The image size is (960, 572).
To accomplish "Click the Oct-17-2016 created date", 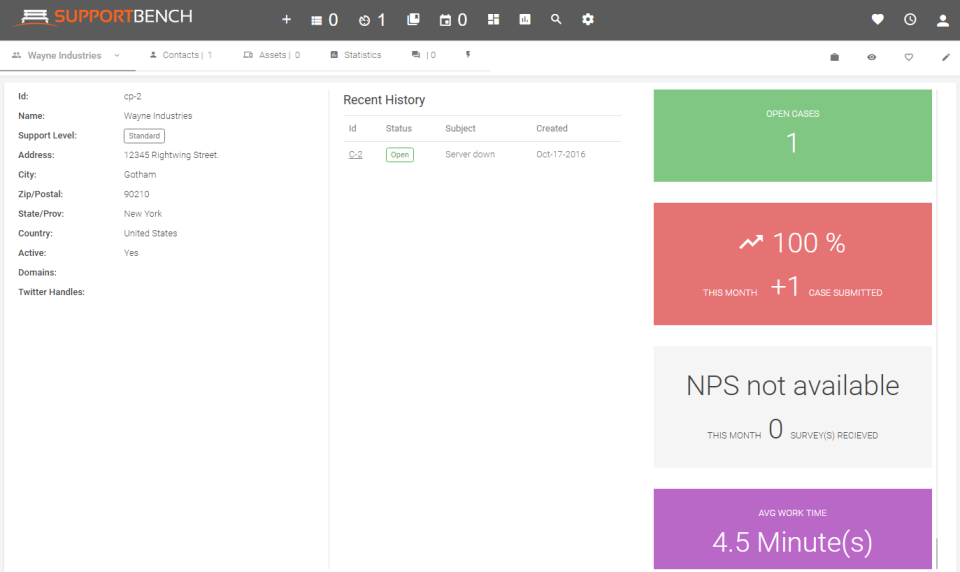I will (x=561, y=154).
